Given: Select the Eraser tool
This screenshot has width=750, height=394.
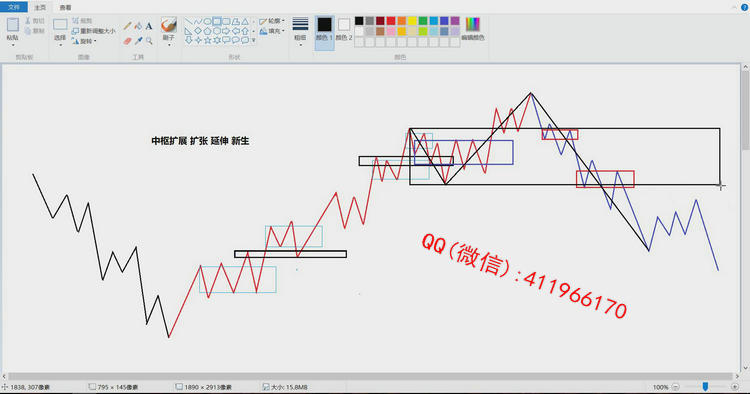Looking at the screenshot, I should [x=128, y=41].
